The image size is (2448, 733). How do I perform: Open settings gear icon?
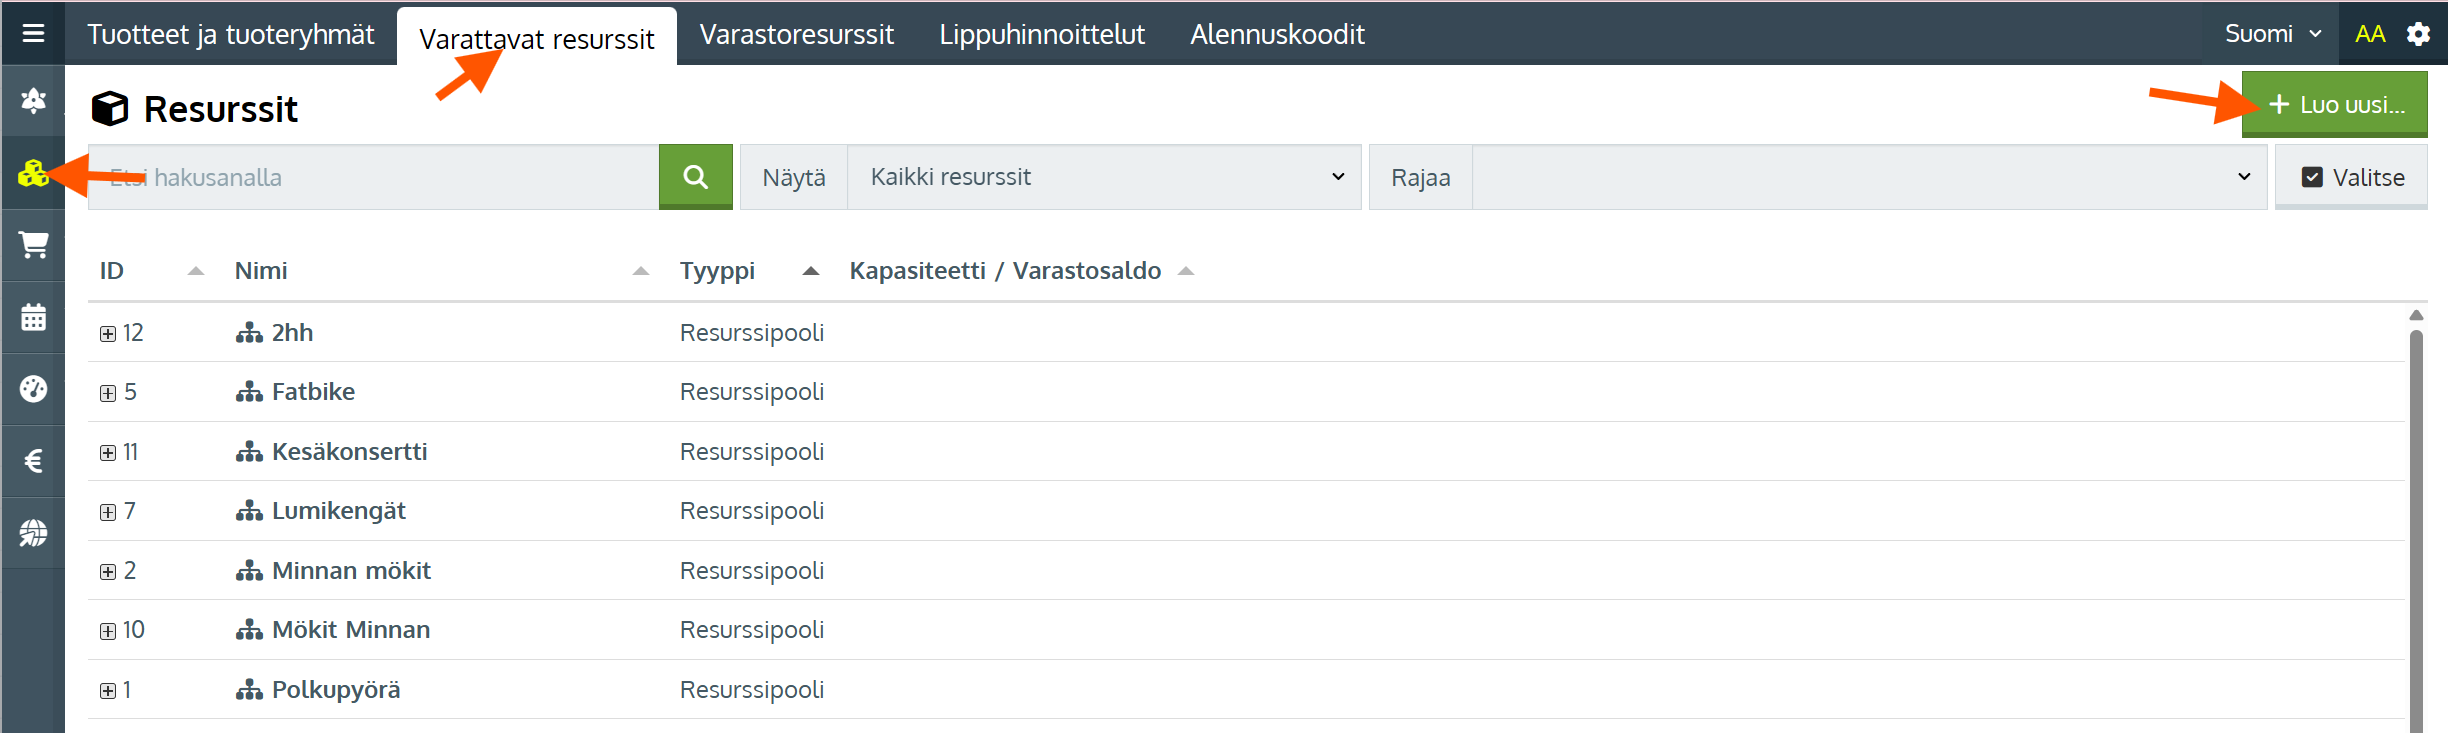[2418, 34]
